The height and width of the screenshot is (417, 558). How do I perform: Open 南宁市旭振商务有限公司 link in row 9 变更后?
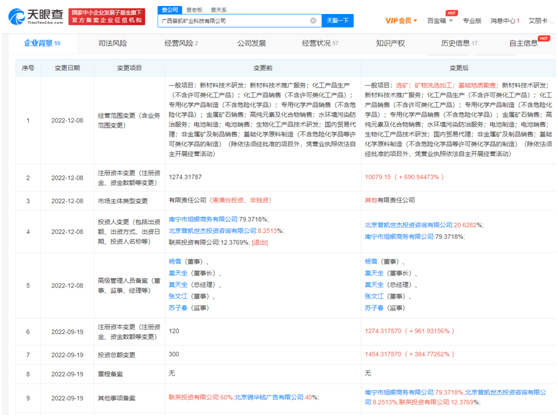[399, 392]
